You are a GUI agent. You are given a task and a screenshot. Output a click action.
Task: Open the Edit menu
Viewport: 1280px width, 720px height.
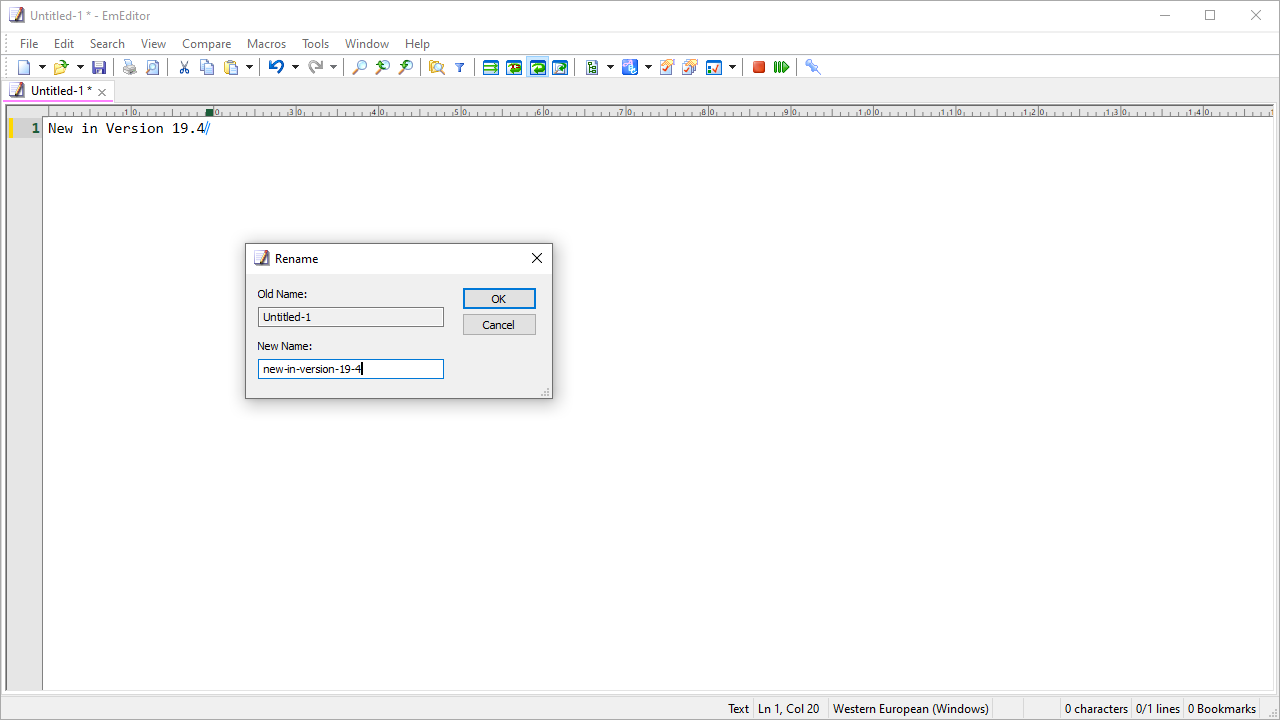[64, 44]
